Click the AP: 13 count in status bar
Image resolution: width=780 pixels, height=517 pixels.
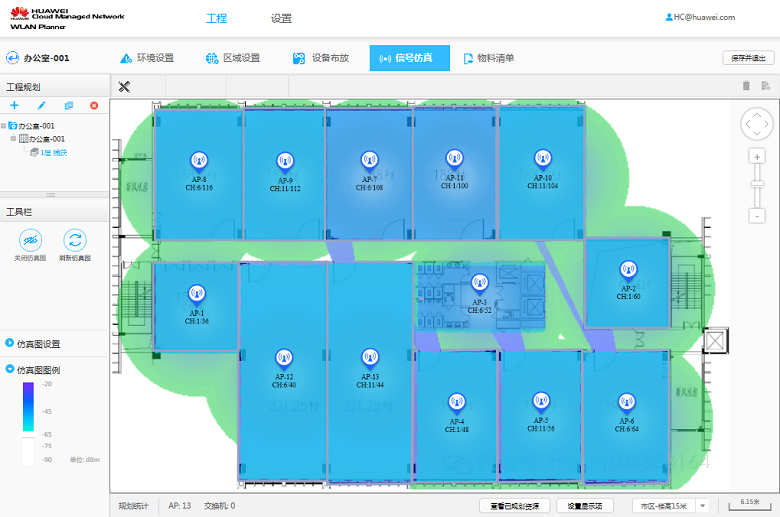click(x=180, y=506)
